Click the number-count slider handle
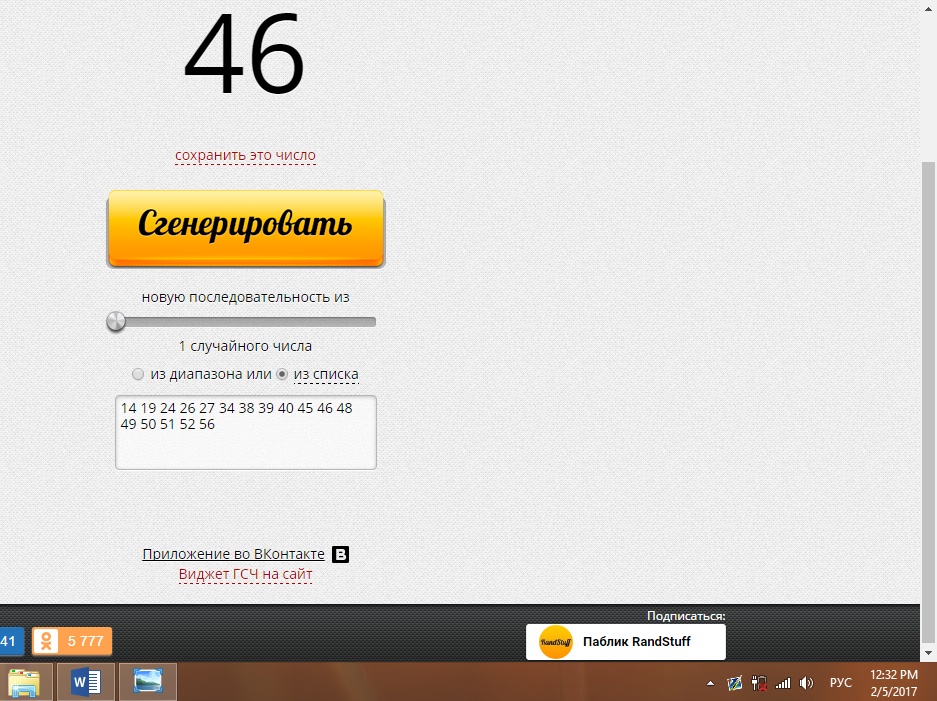The image size is (937, 701). (117, 321)
